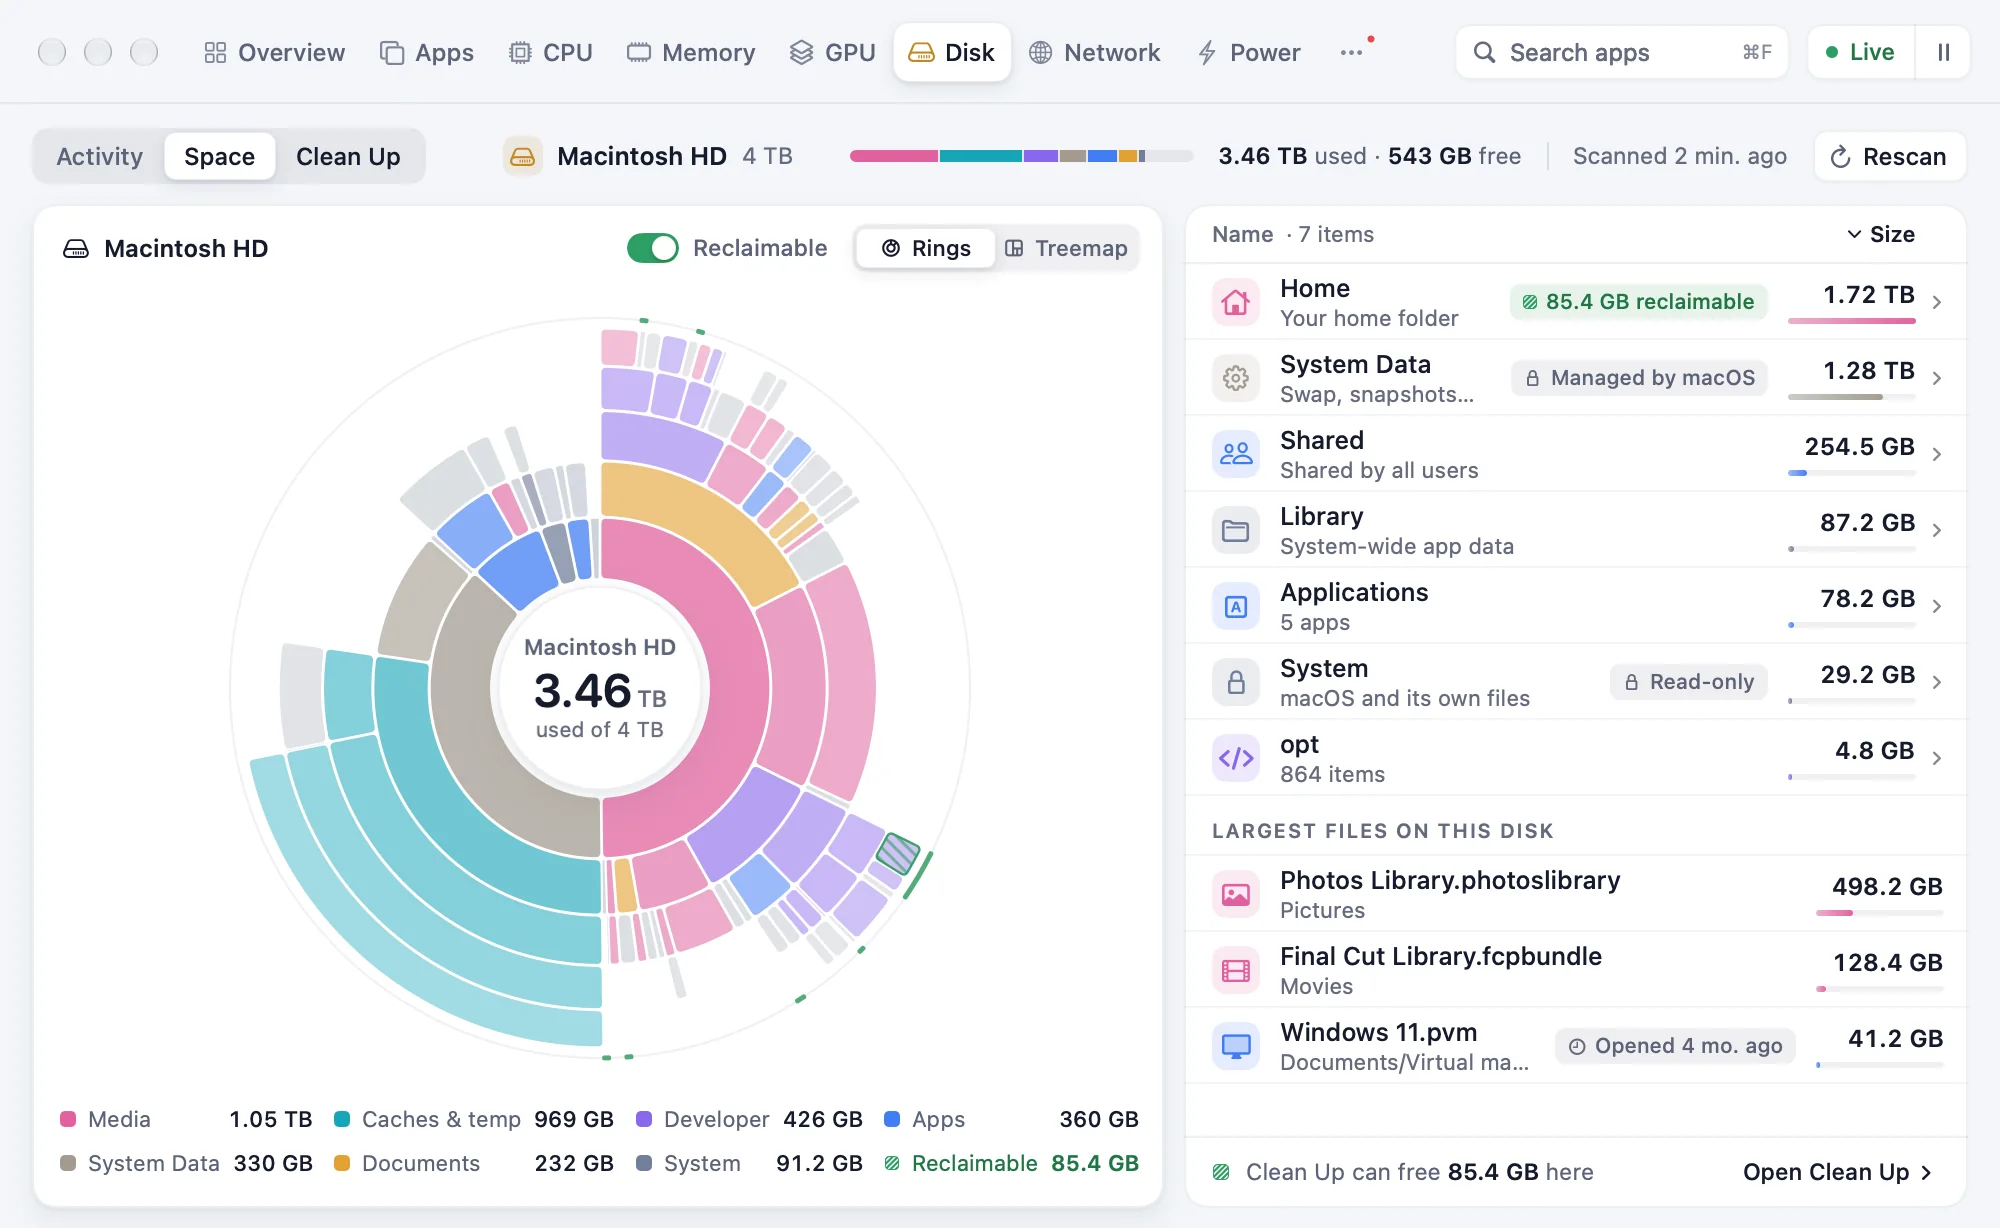
Task: Select the Activity segment
Action: pyautogui.click(x=100, y=156)
